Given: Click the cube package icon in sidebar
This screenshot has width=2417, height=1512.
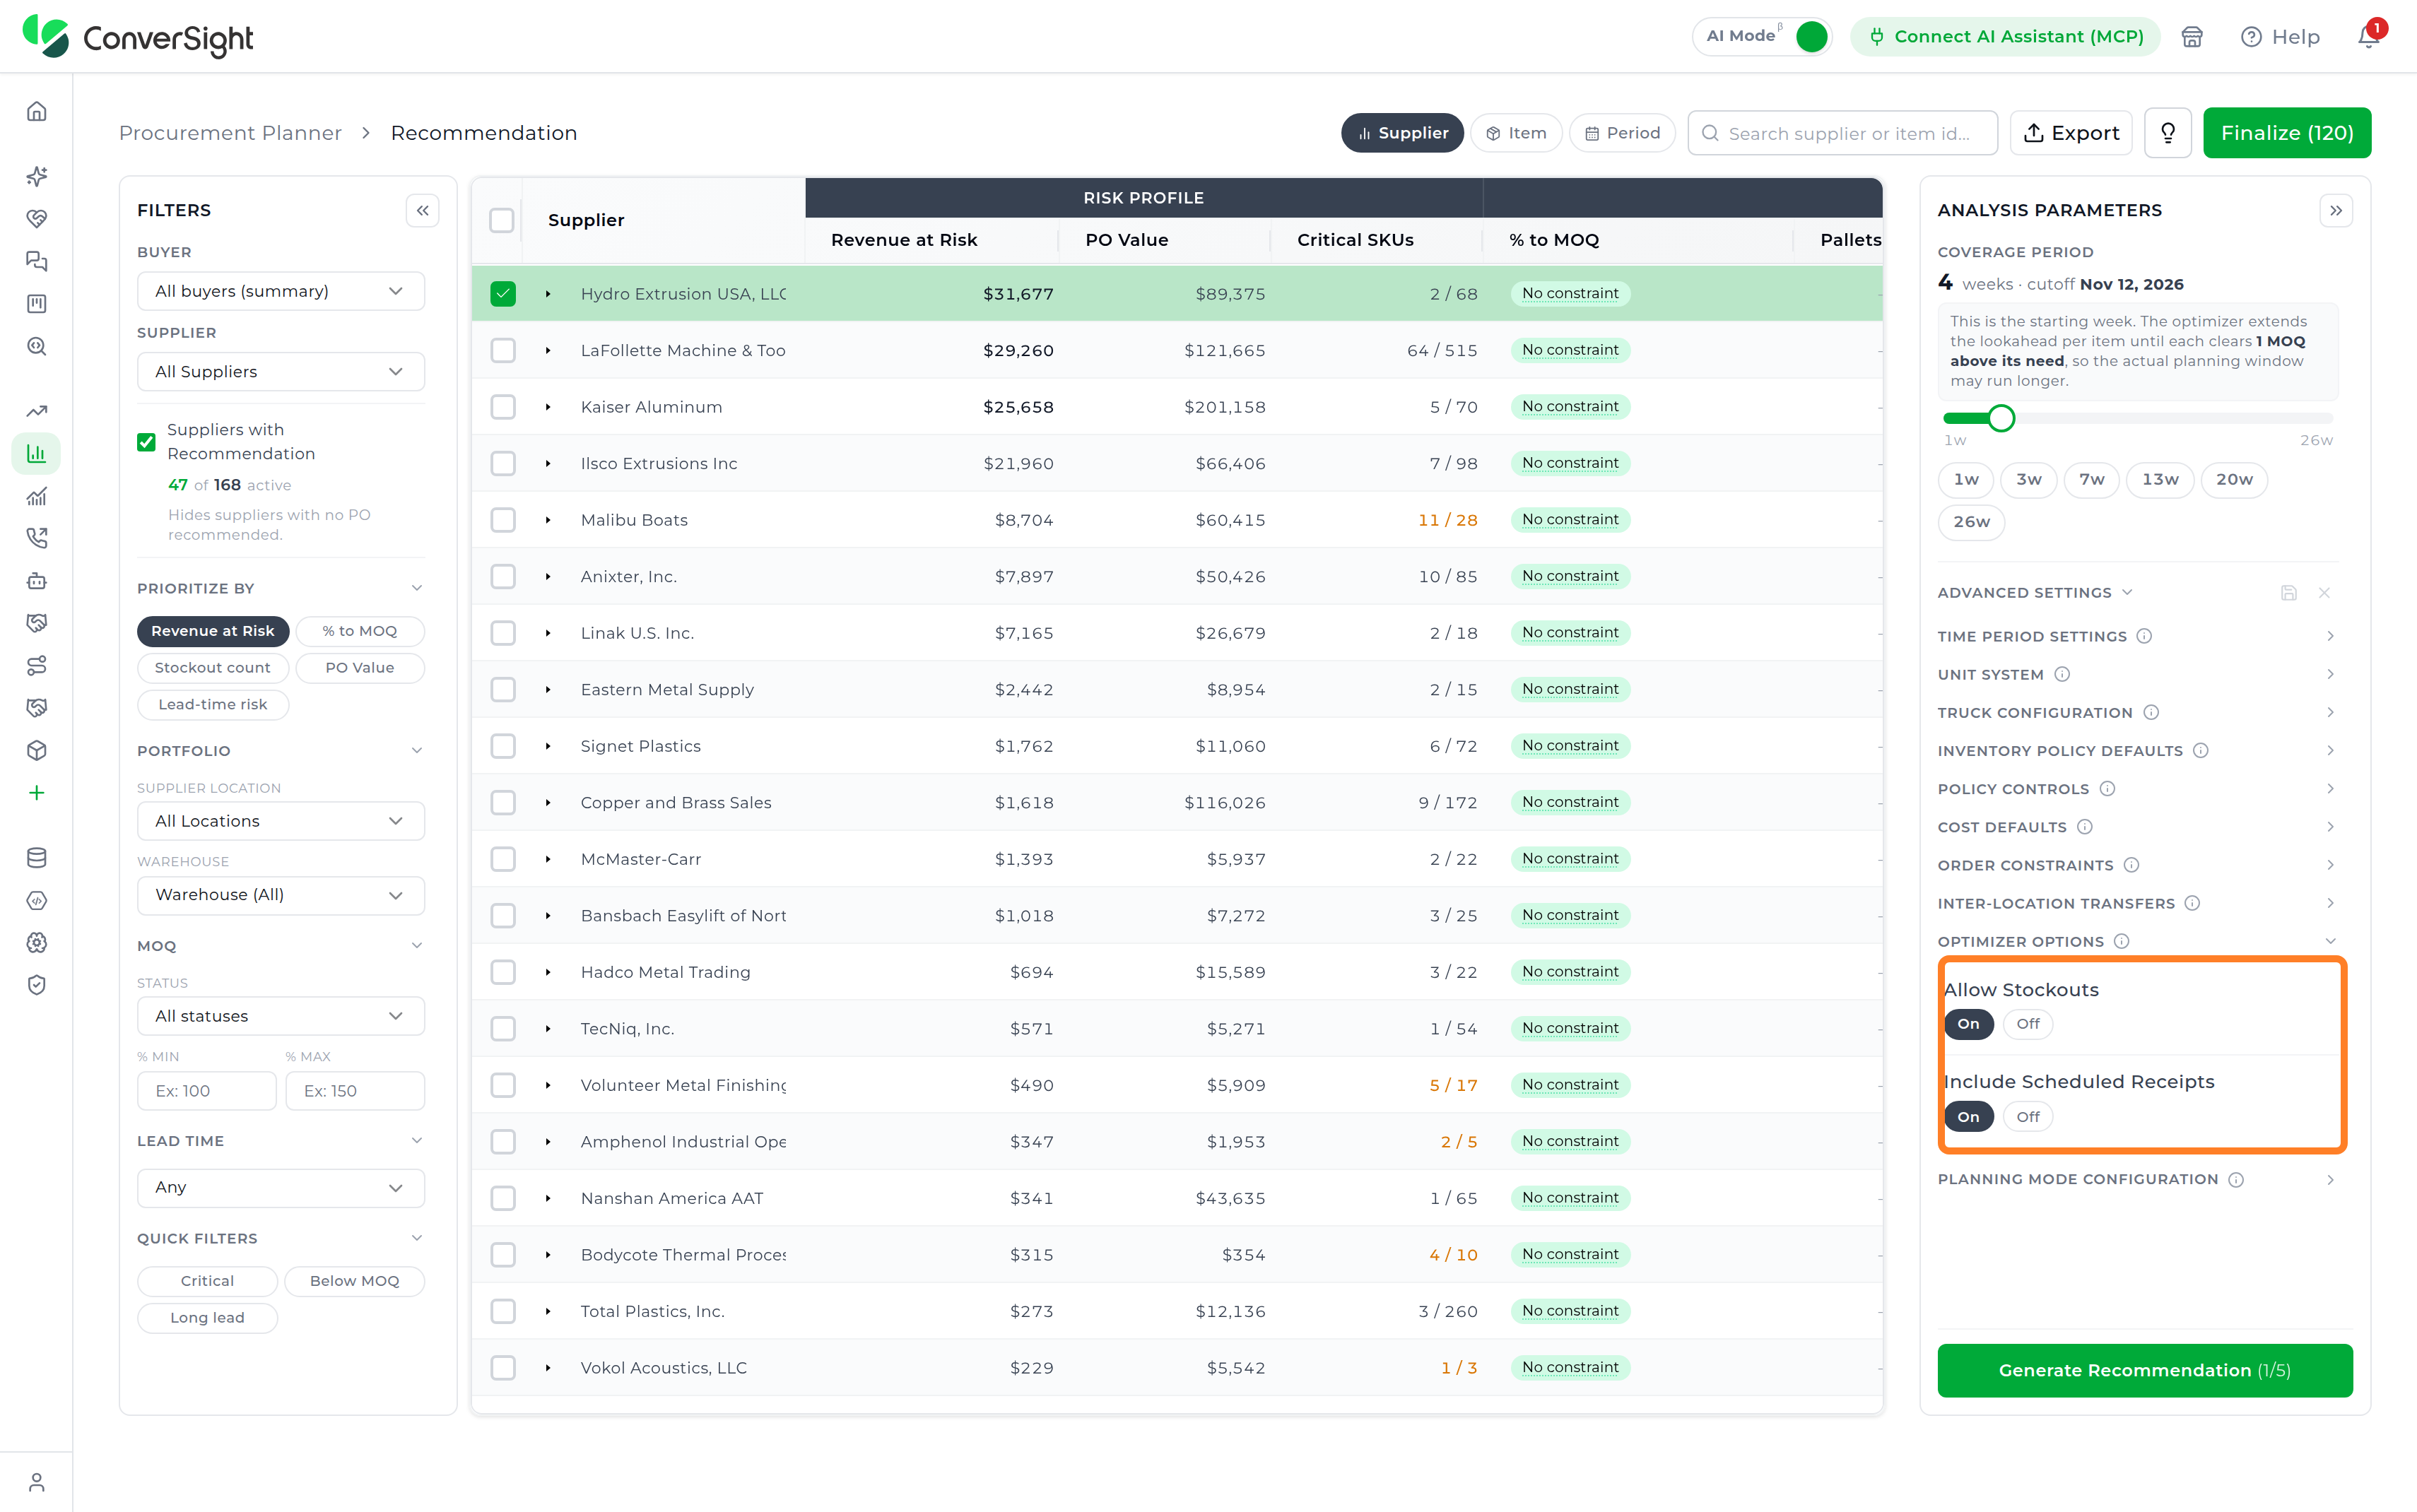Looking at the screenshot, I should tap(37, 750).
